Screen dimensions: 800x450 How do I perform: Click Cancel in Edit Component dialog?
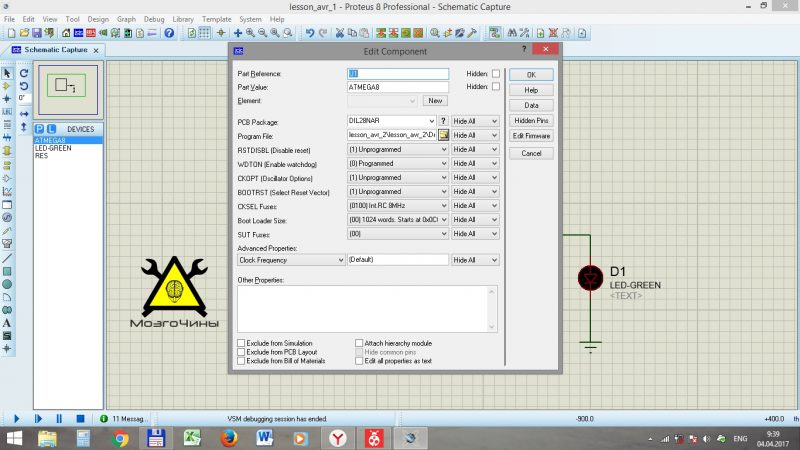coord(531,153)
